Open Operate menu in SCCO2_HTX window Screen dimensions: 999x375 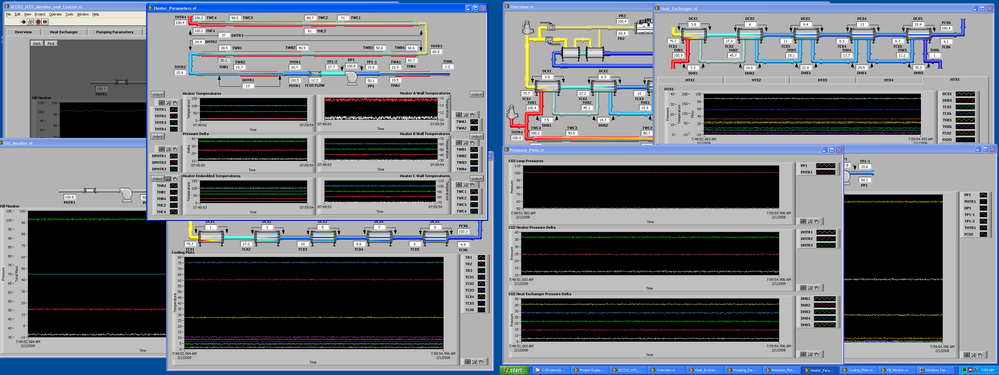pos(55,15)
